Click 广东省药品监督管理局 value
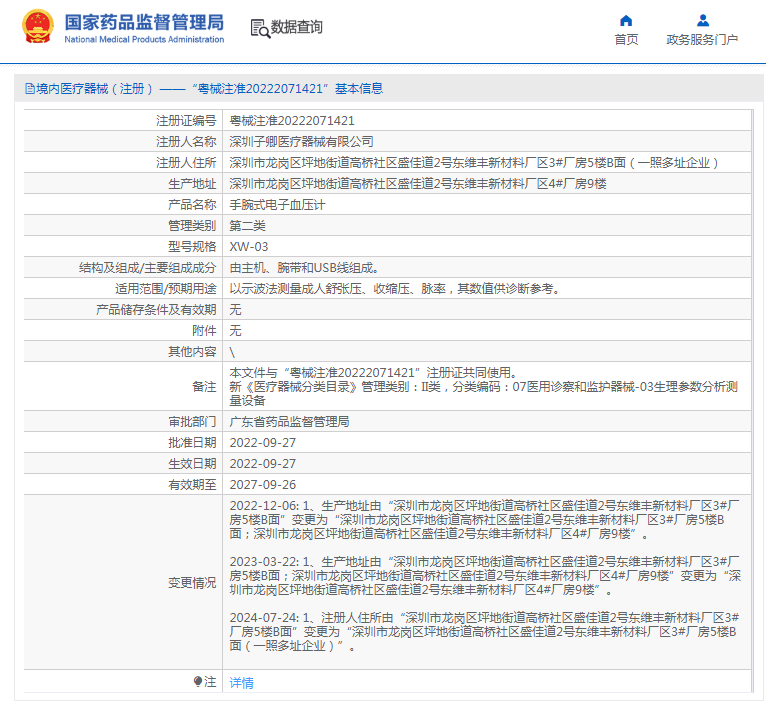766x707 pixels. [289, 422]
